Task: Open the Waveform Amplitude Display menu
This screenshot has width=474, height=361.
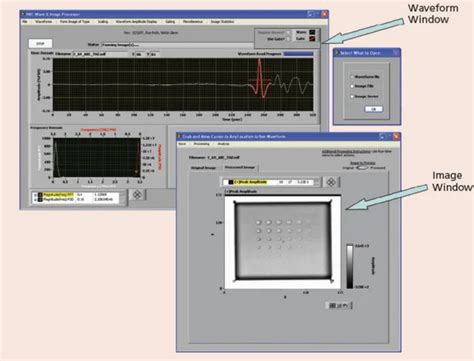Action: coord(136,22)
